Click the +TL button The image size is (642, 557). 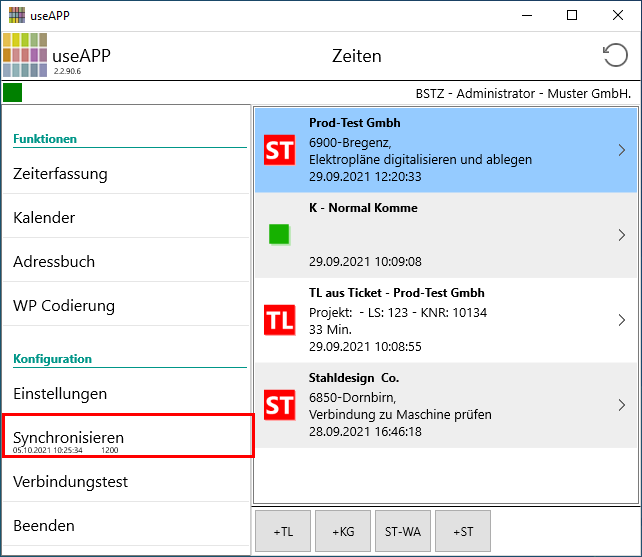[x=283, y=531]
